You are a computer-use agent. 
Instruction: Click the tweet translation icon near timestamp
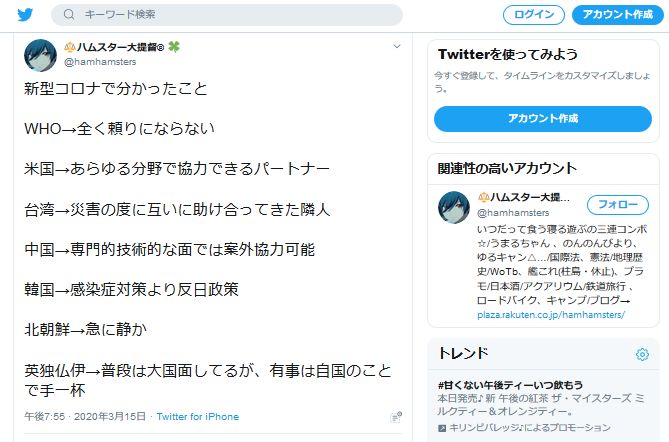pos(396,417)
